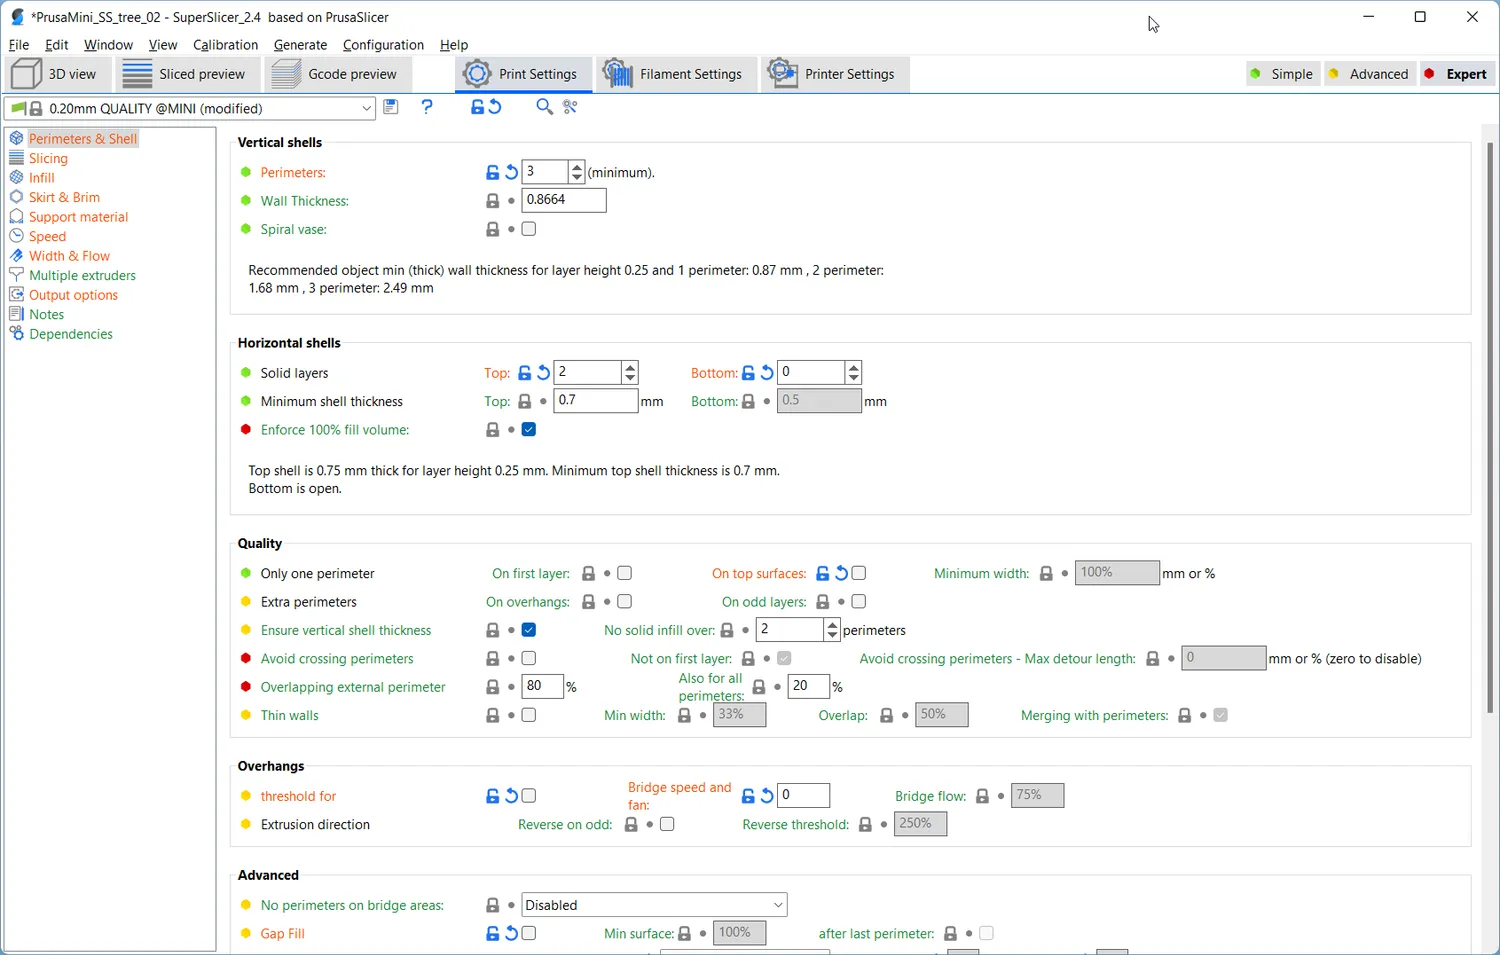1500x955 pixels.
Task: Click the lock icon next to Spiral vase
Action: coord(492,229)
